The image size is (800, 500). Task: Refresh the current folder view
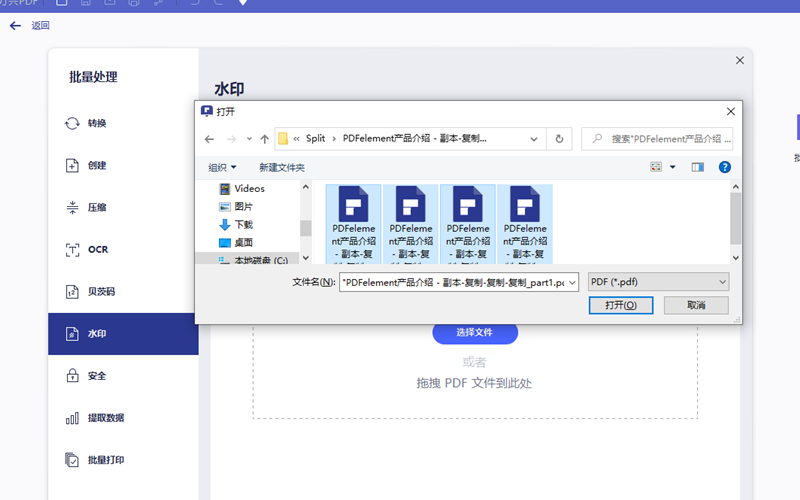559,139
